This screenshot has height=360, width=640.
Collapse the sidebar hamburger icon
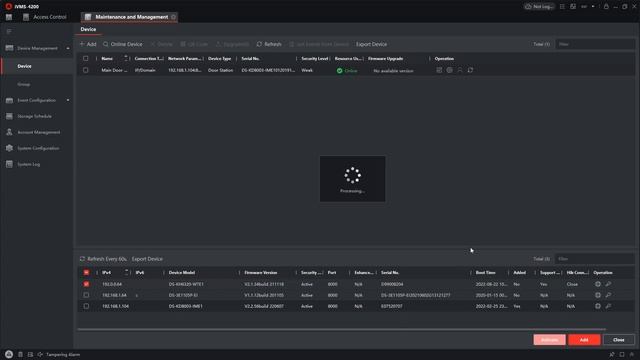click(9, 31)
